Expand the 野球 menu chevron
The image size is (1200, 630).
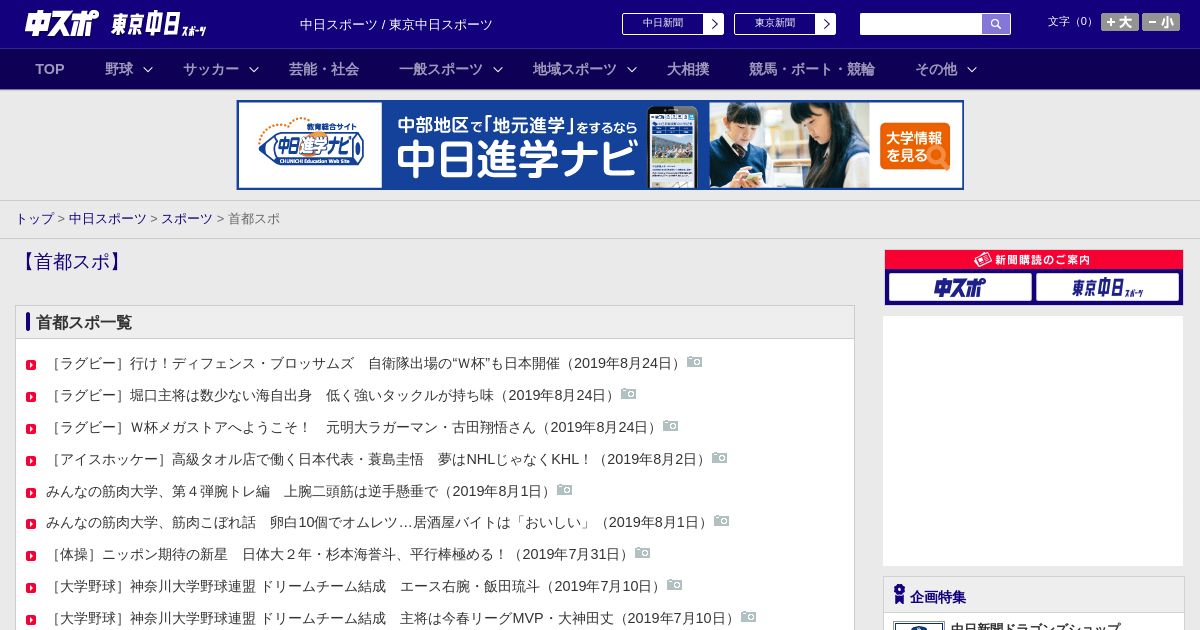[x=148, y=69]
